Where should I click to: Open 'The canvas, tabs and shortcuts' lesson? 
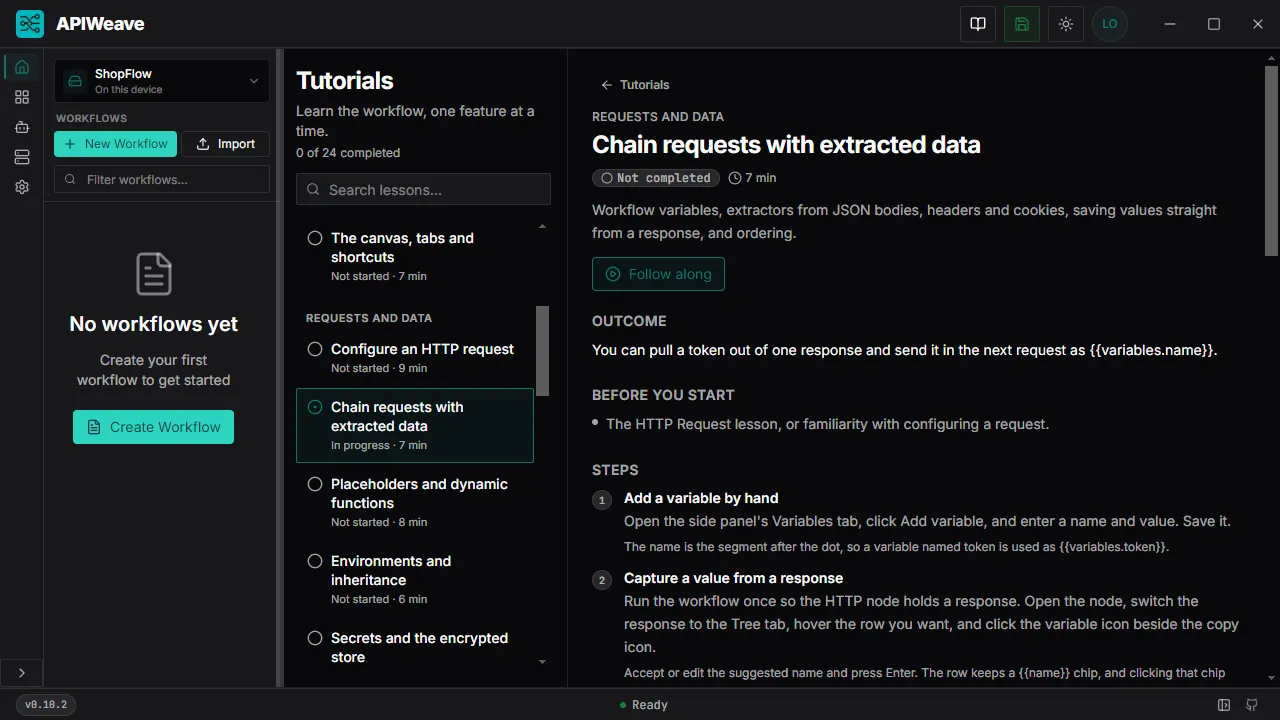point(415,256)
